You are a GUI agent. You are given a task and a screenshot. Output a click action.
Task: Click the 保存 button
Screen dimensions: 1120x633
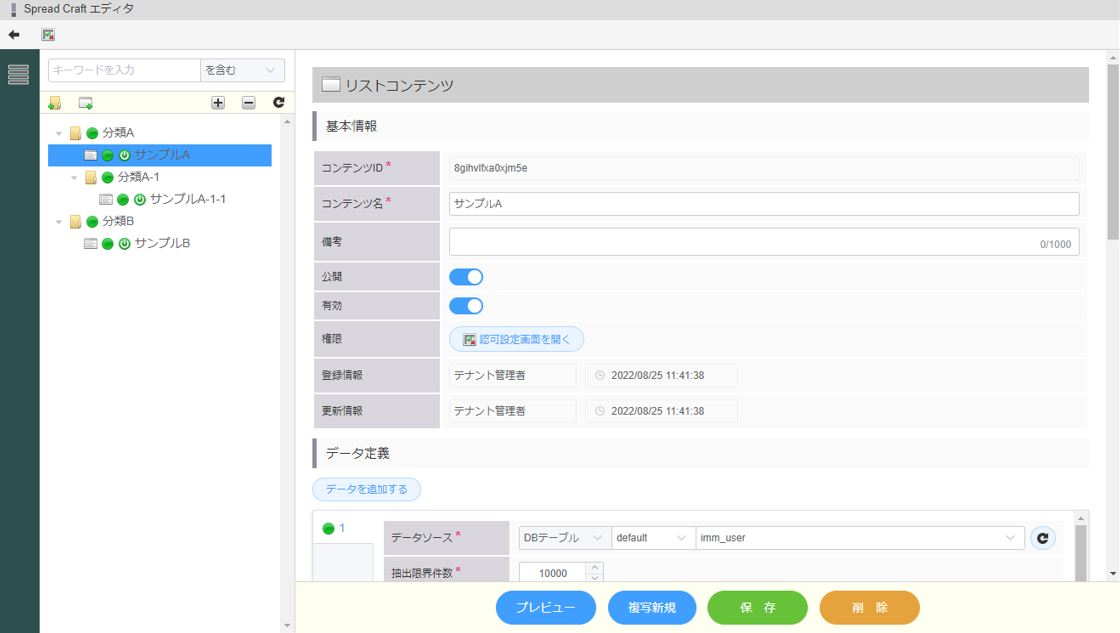[x=757, y=608]
